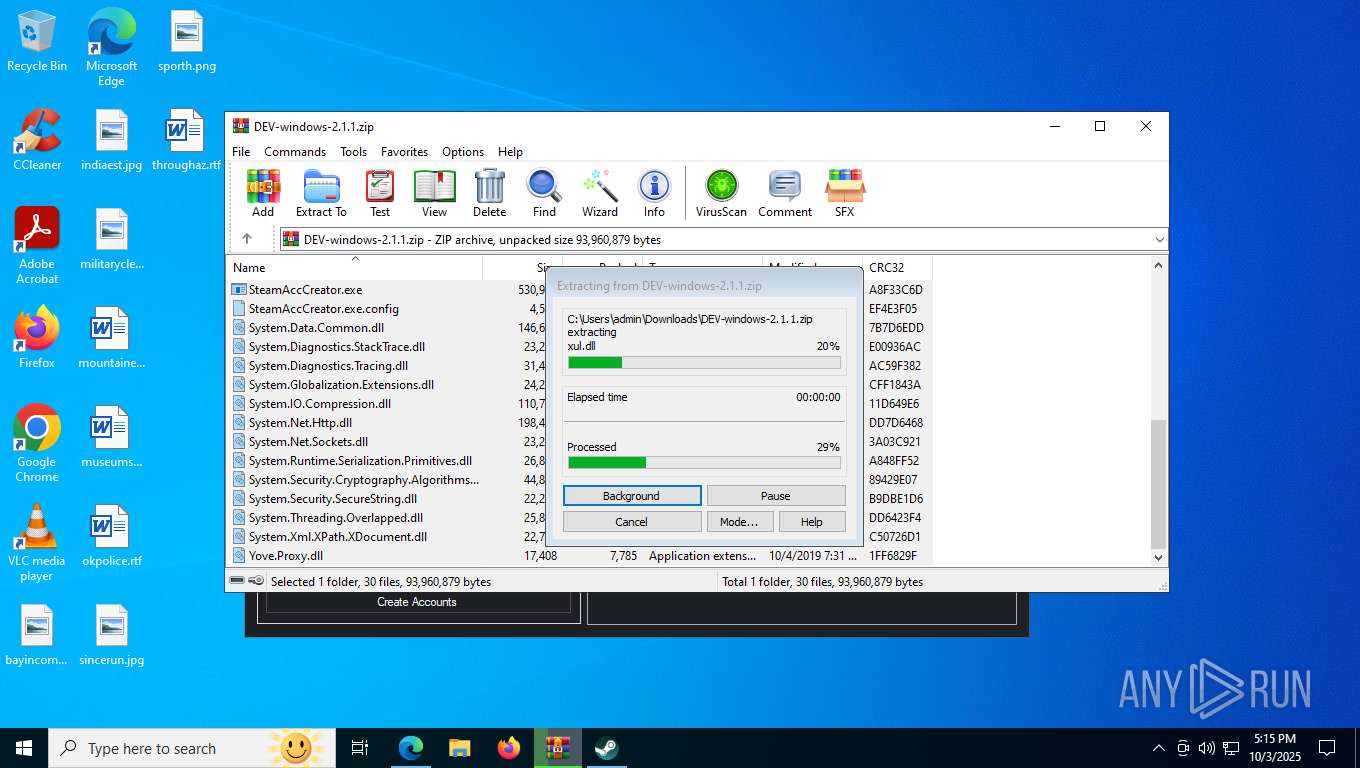Open the File menu

[241, 152]
